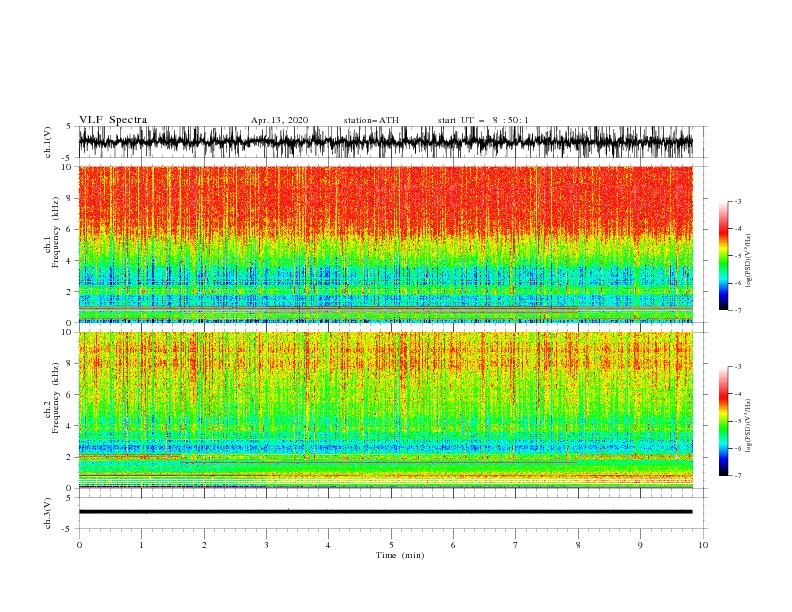Image resolution: width=792 pixels, height=612 pixels.
Task: Click the "-5" tick on ch.1 color bar
Action: coord(738,256)
